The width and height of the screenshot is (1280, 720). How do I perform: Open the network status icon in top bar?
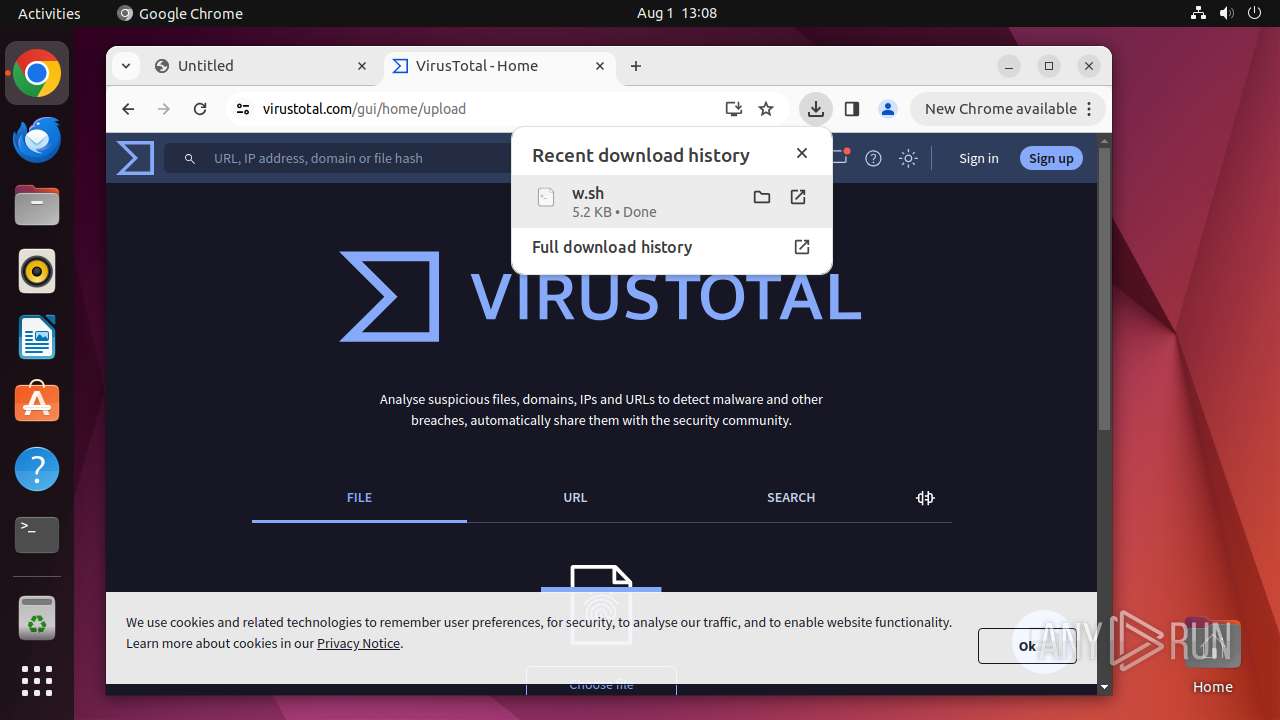tap(1198, 13)
